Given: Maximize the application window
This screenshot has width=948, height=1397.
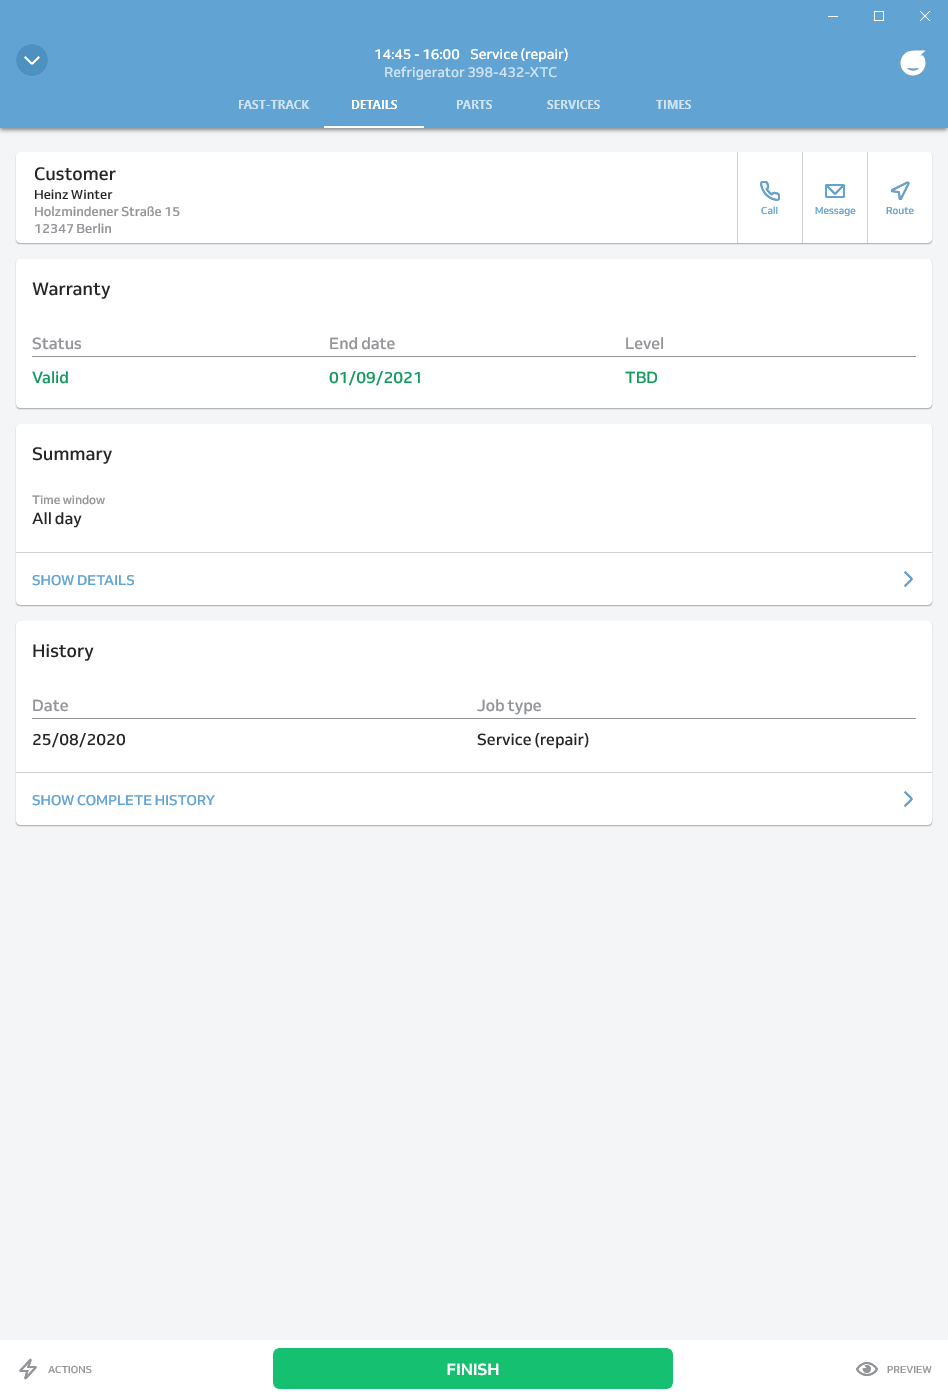Looking at the screenshot, I should tap(879, 16).
